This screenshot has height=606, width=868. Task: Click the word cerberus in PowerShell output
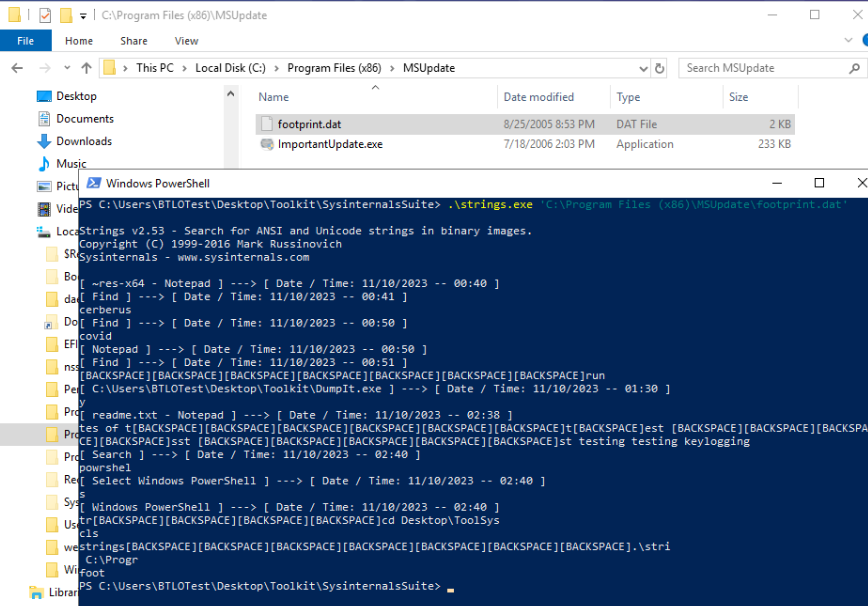105,310
